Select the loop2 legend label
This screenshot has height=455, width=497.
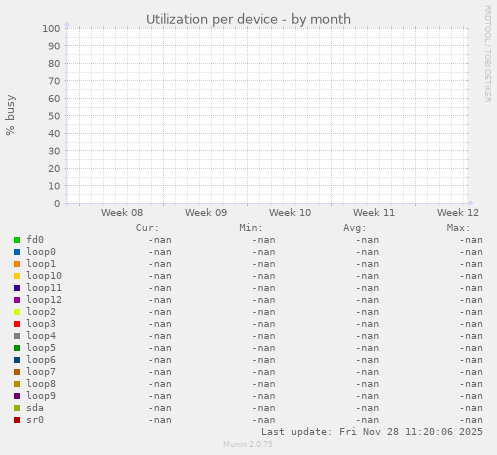41,312
